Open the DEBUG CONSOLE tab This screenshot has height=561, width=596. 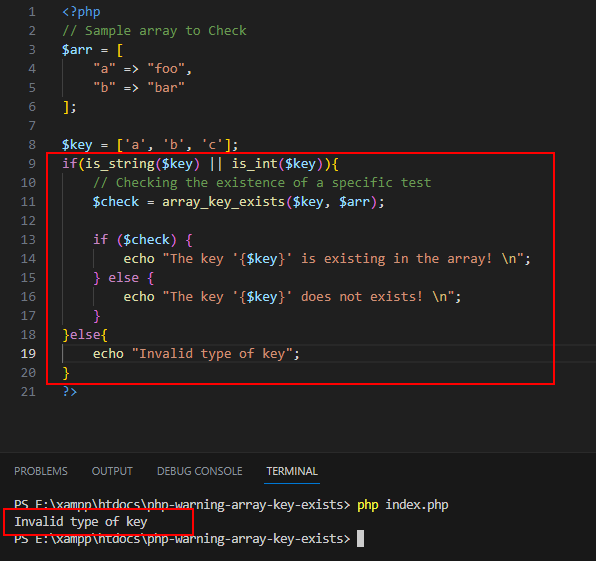point(200,471)
